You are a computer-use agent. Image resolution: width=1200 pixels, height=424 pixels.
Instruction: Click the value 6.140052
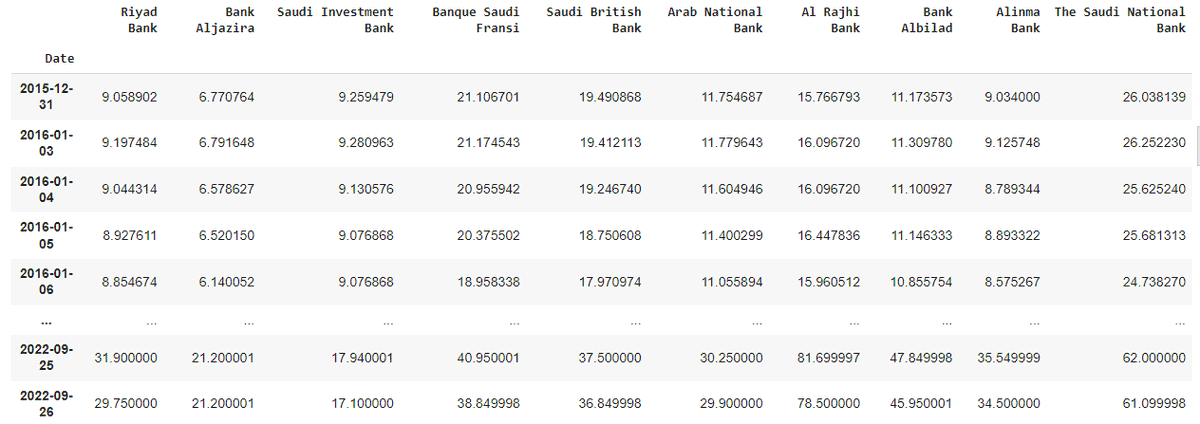click(227, 281)
